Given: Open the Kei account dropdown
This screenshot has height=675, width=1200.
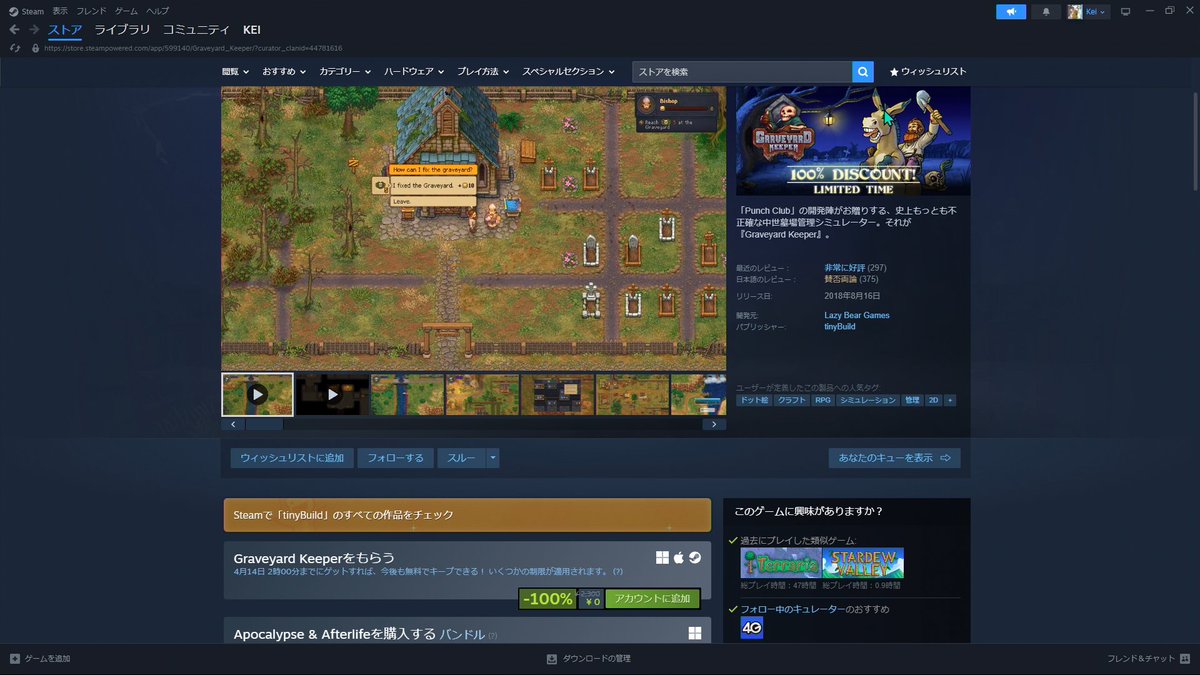Looking at the screenshot, I should 1096,11.
